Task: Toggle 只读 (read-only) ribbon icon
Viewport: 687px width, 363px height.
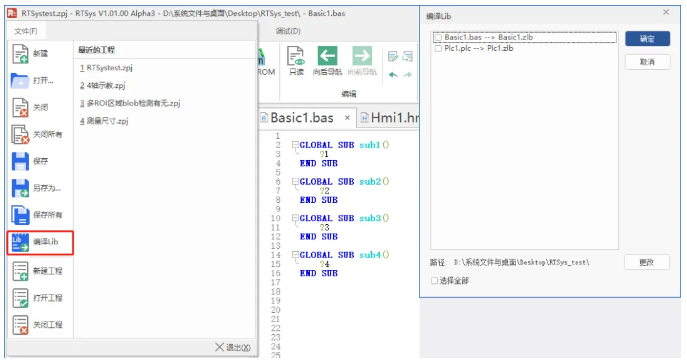Action: (296, 56)
